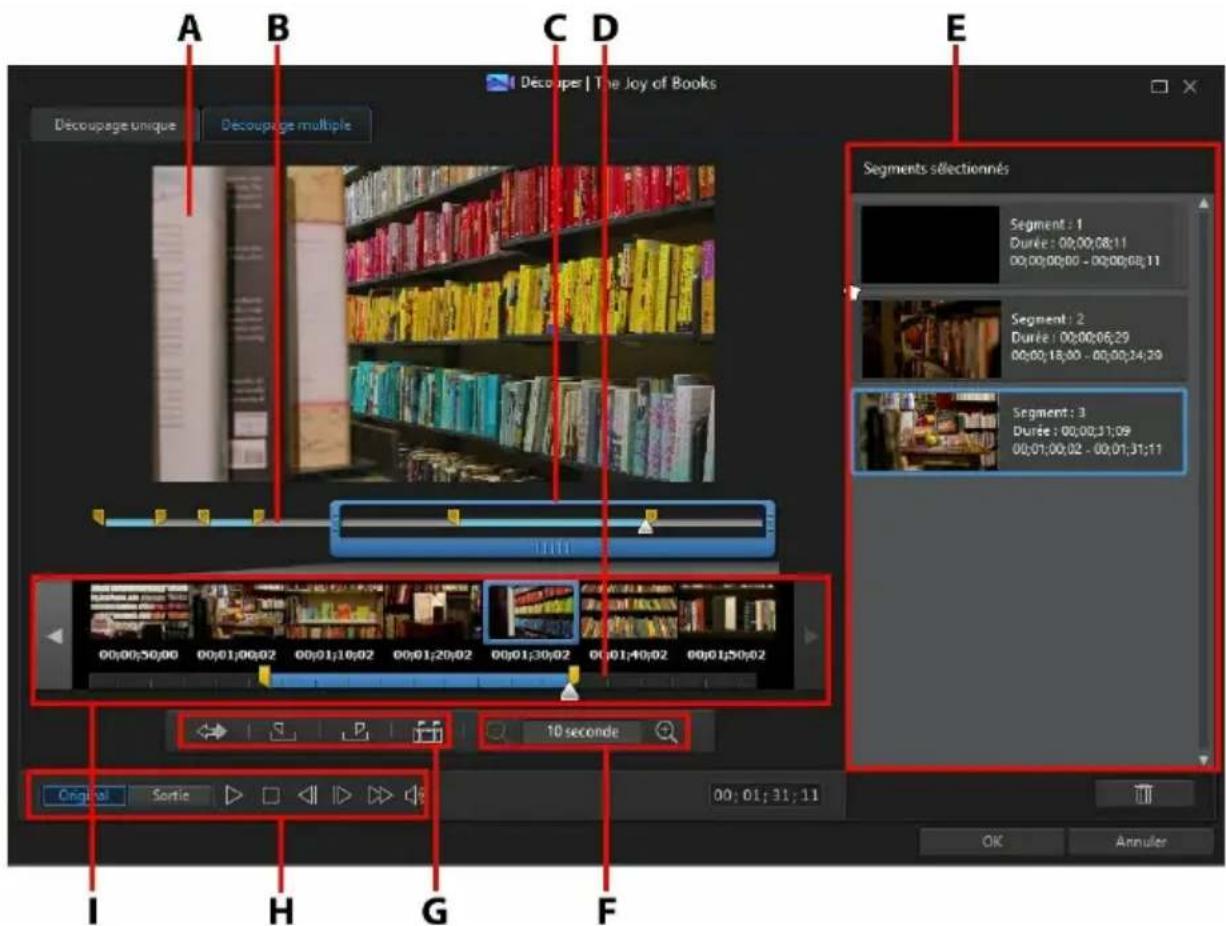Click the scene detection filmstrip icon

pyautogui.click(x=427, y=732)
